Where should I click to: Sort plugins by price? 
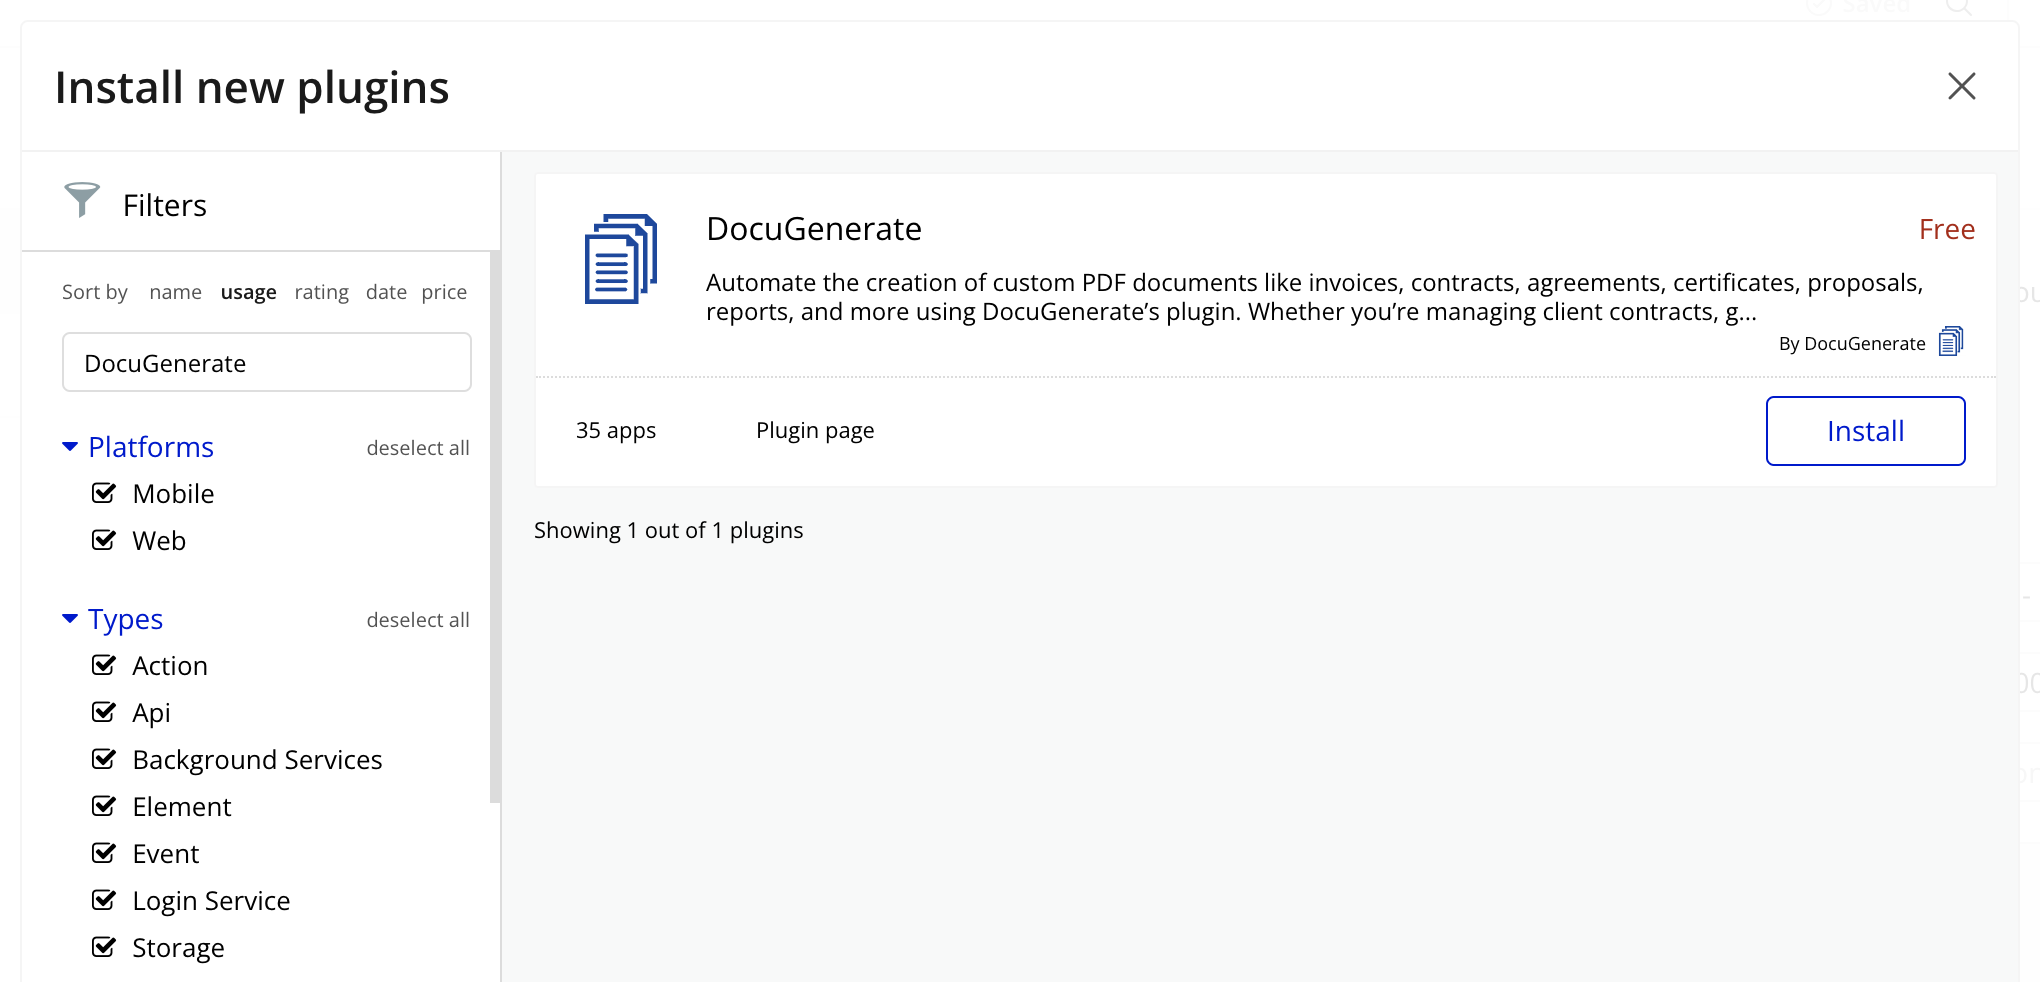pos(444,292)
